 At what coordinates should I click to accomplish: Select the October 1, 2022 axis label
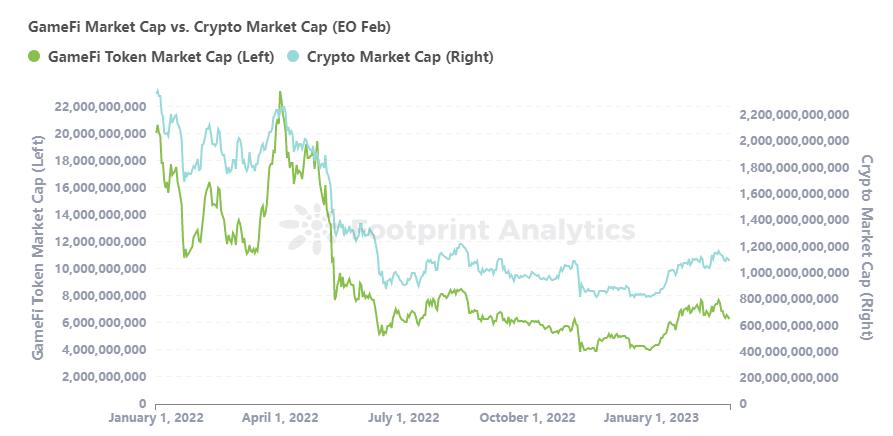528,418
